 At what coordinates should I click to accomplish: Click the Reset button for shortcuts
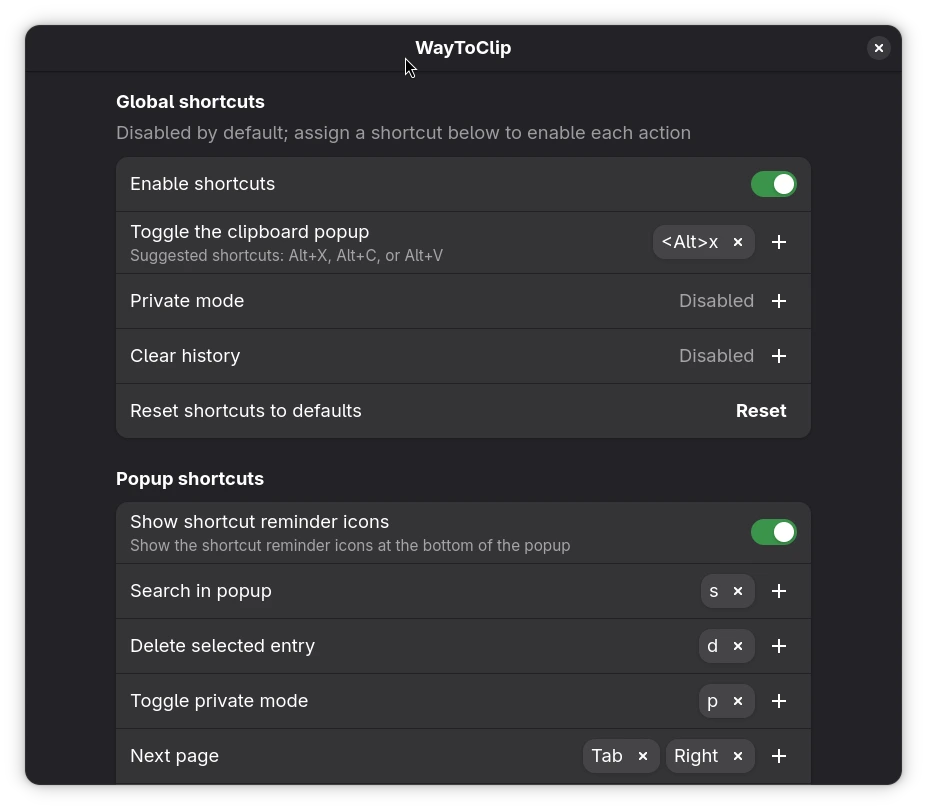(x=761, y=411)
